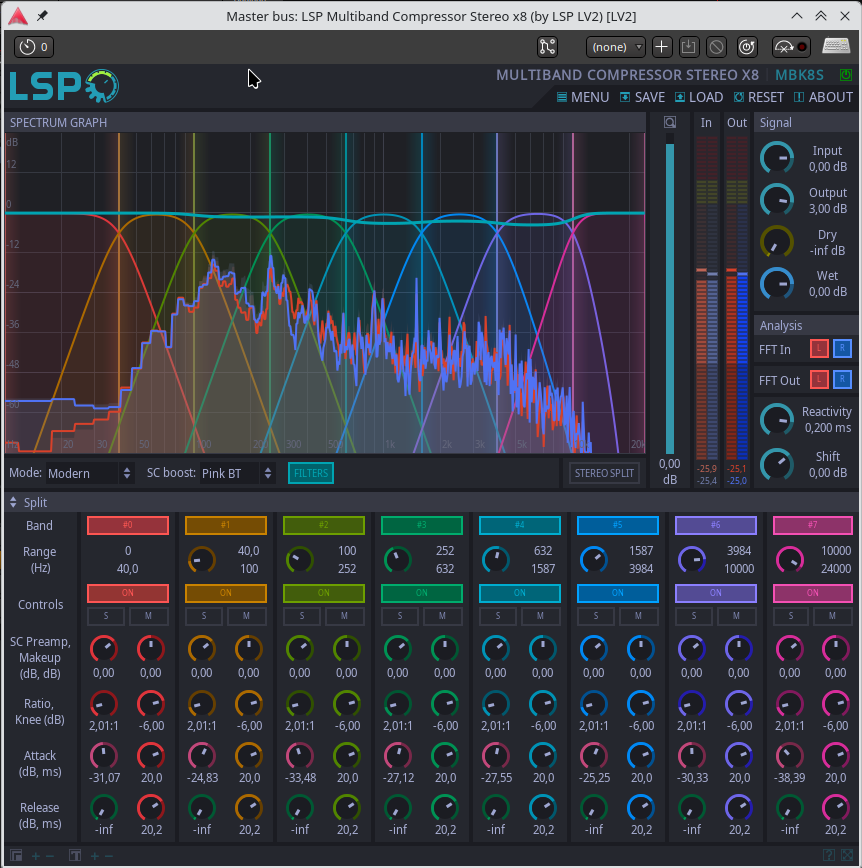Click the save preset icon
The image size is (862, 868).
point(689,47)
